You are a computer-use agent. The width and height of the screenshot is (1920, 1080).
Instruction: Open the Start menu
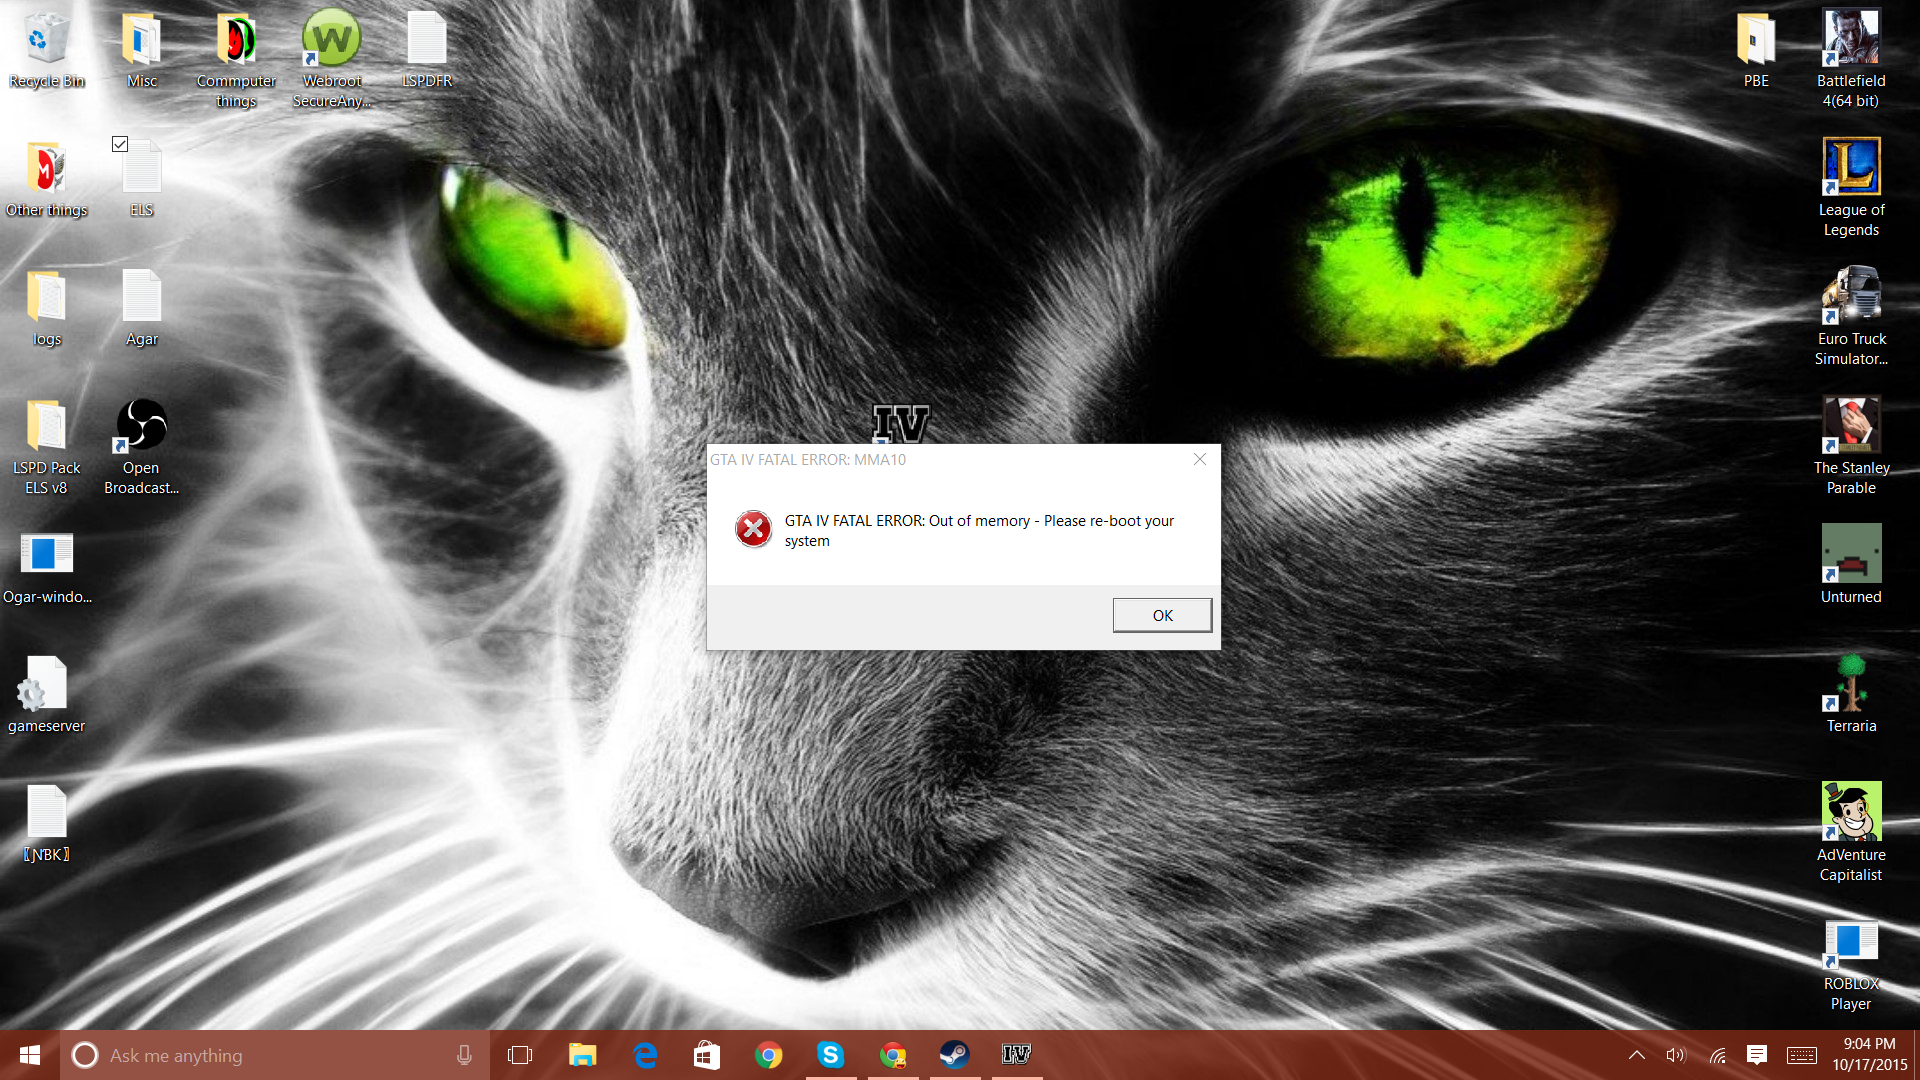point(30,1055)
